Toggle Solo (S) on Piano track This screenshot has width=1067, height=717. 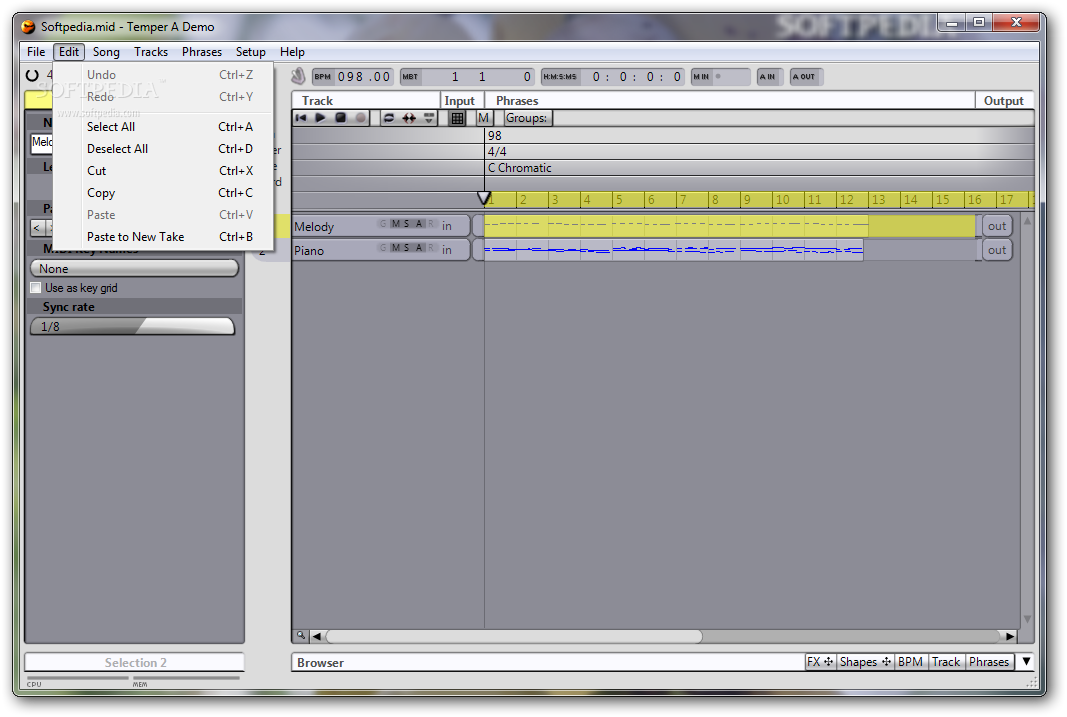tap(406, 248)
